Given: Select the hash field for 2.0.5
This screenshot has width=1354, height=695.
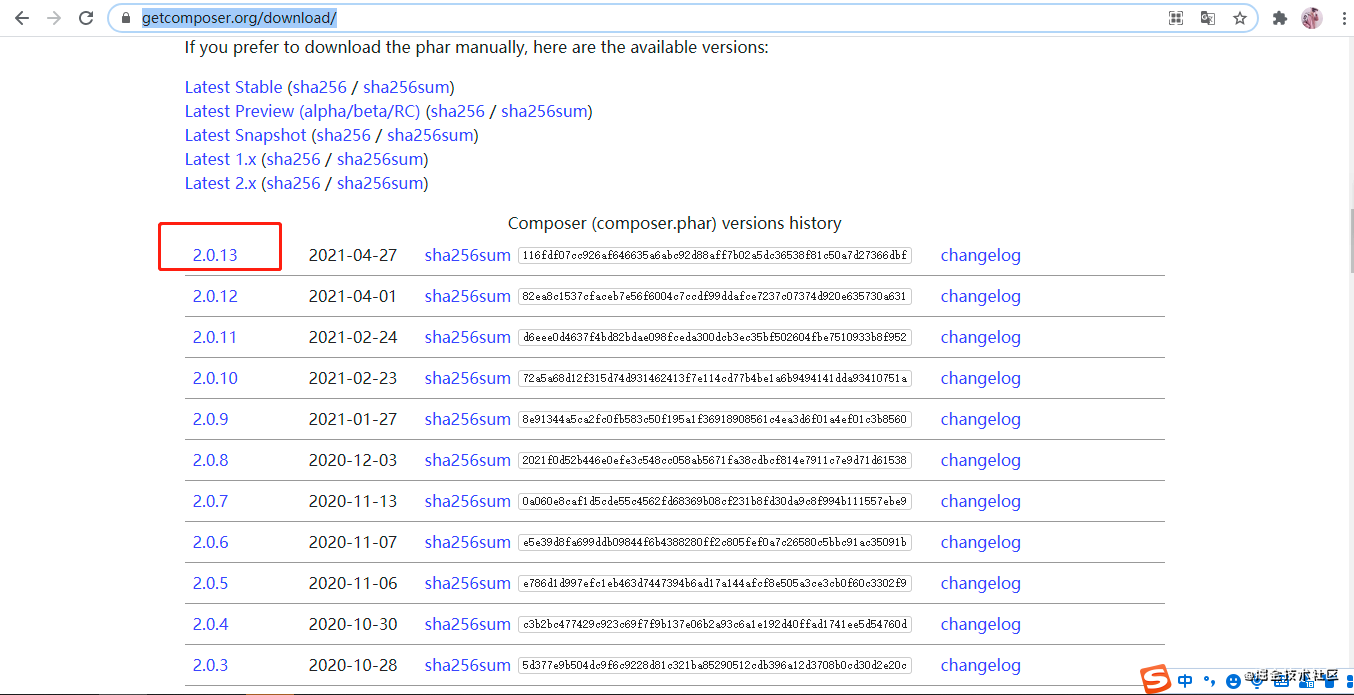Looking at the screenshot, I should [x=715, y=583].
